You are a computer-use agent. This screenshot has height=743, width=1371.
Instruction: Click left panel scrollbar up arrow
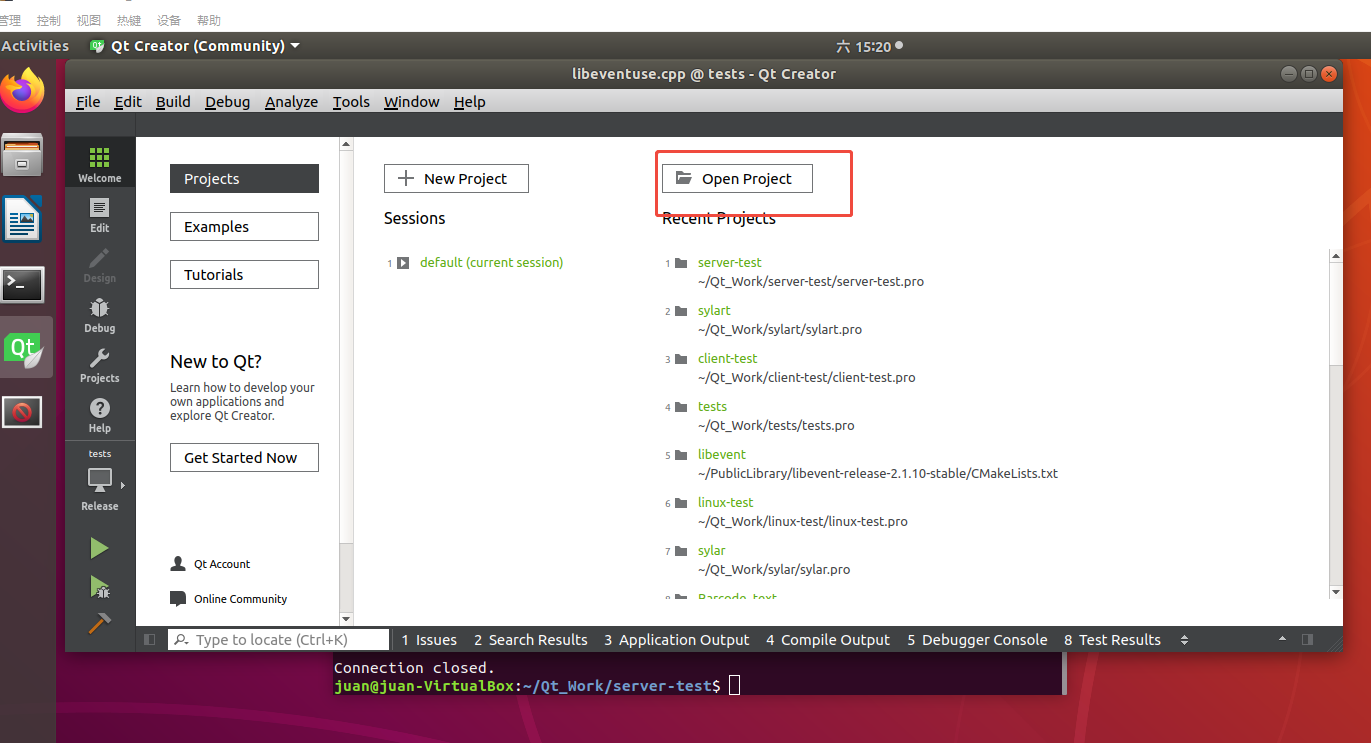(x=346, y=145)
